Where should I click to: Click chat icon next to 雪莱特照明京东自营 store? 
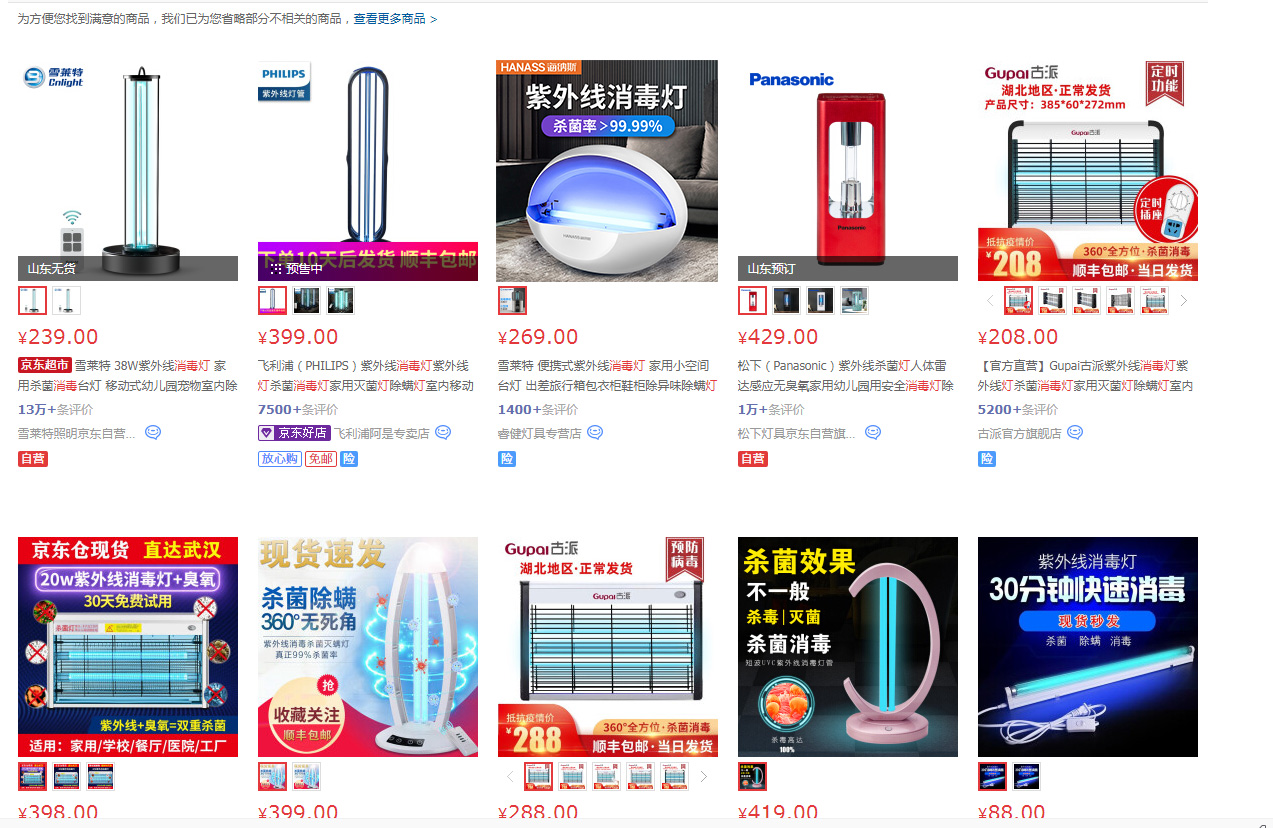pos(153,433)
